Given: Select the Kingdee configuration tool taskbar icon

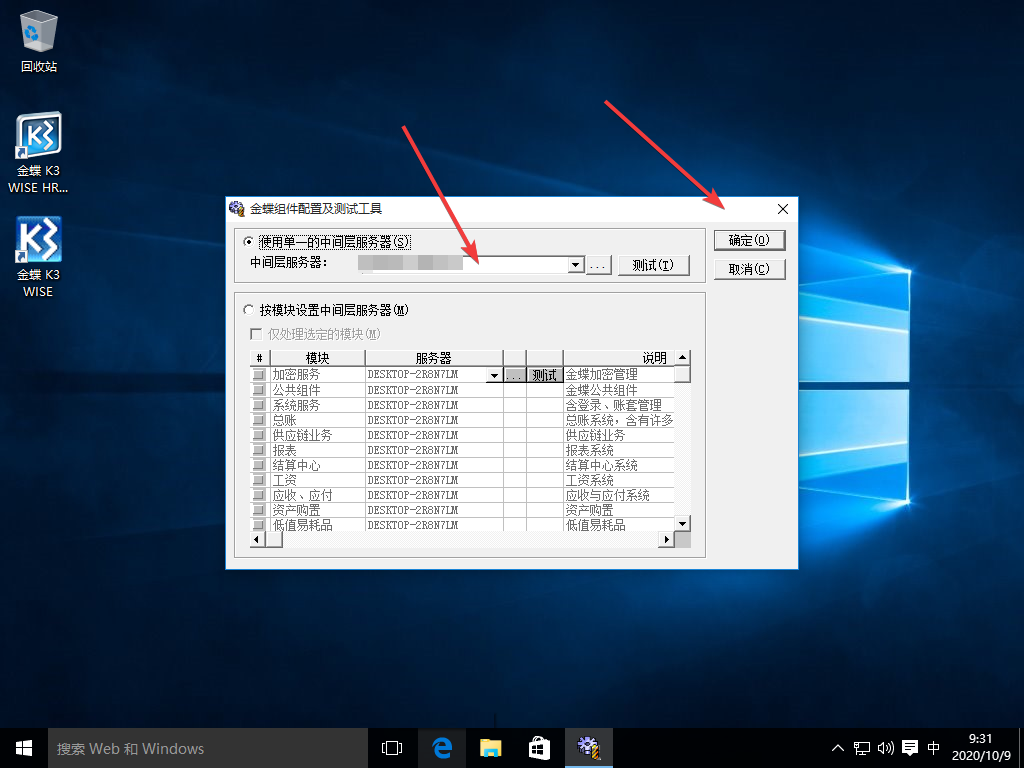Looking at the screenshot, I should [x=590, y=747].
